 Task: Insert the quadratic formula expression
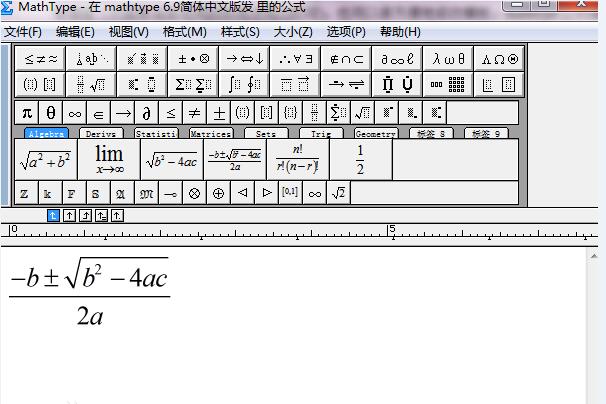coord(235,160)
